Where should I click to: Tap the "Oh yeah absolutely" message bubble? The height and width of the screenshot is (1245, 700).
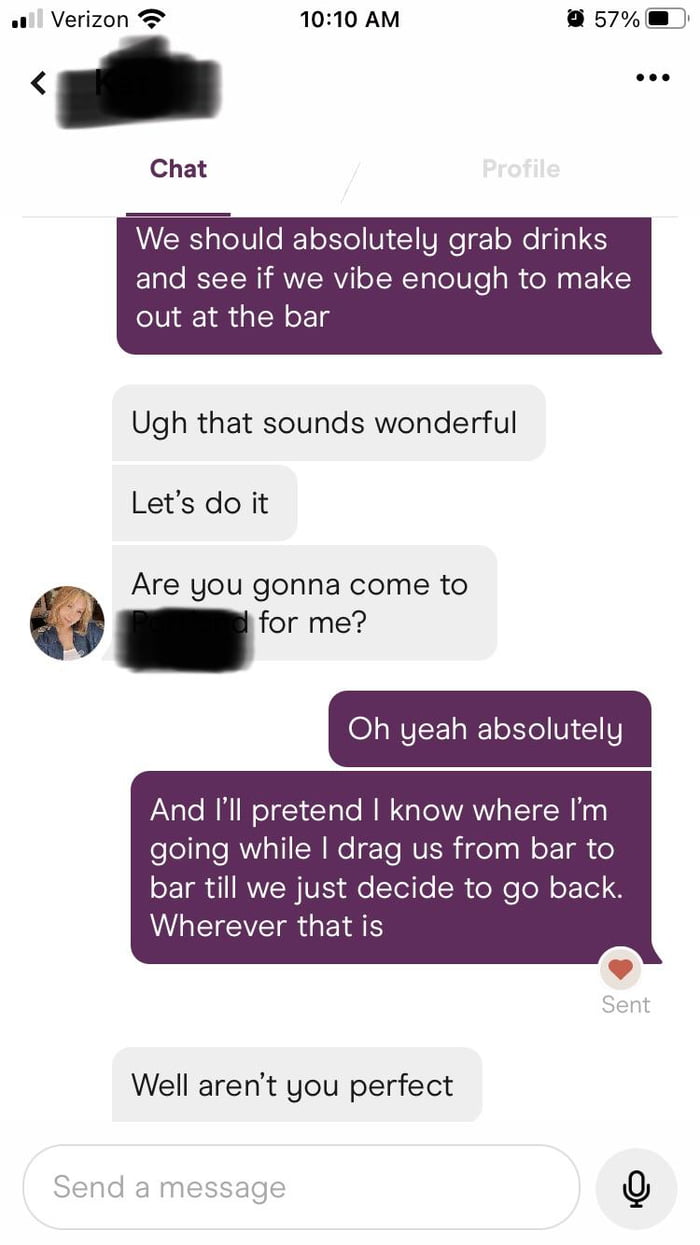click(x=489, y=729)
